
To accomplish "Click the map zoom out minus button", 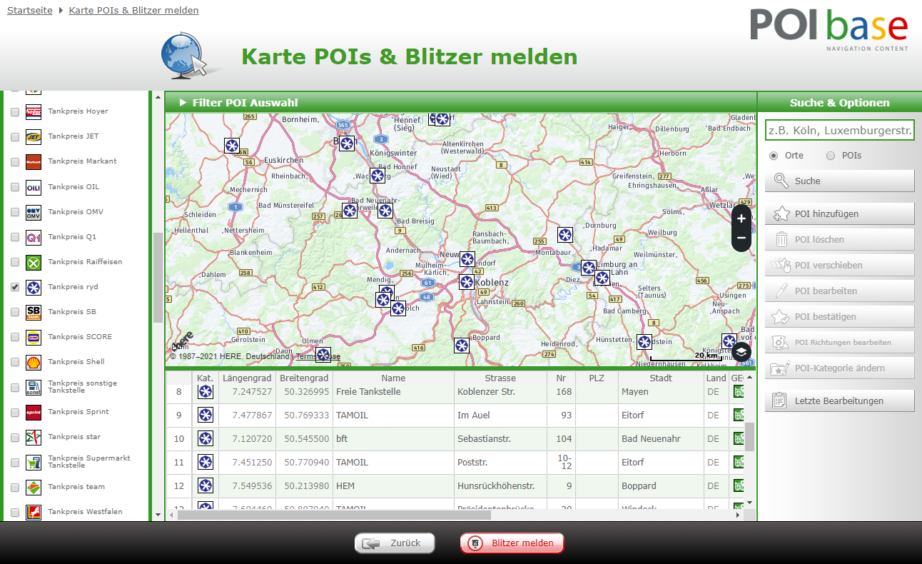I will coord(741,239).
